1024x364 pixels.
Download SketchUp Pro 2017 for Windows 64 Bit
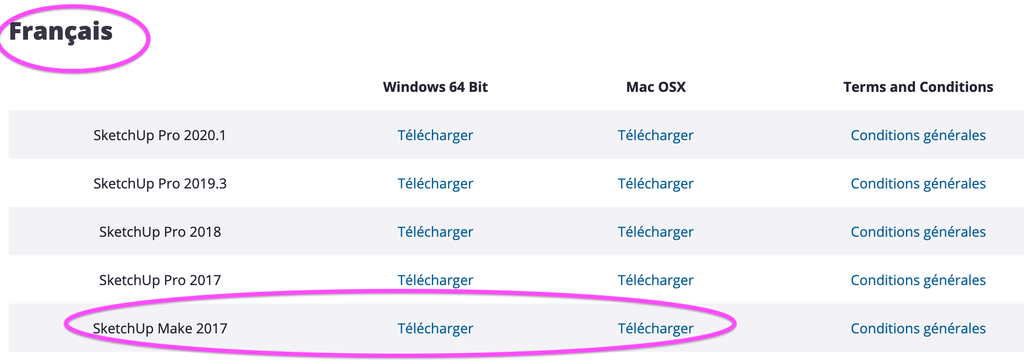pyautogui.click(x=435, y=280)
